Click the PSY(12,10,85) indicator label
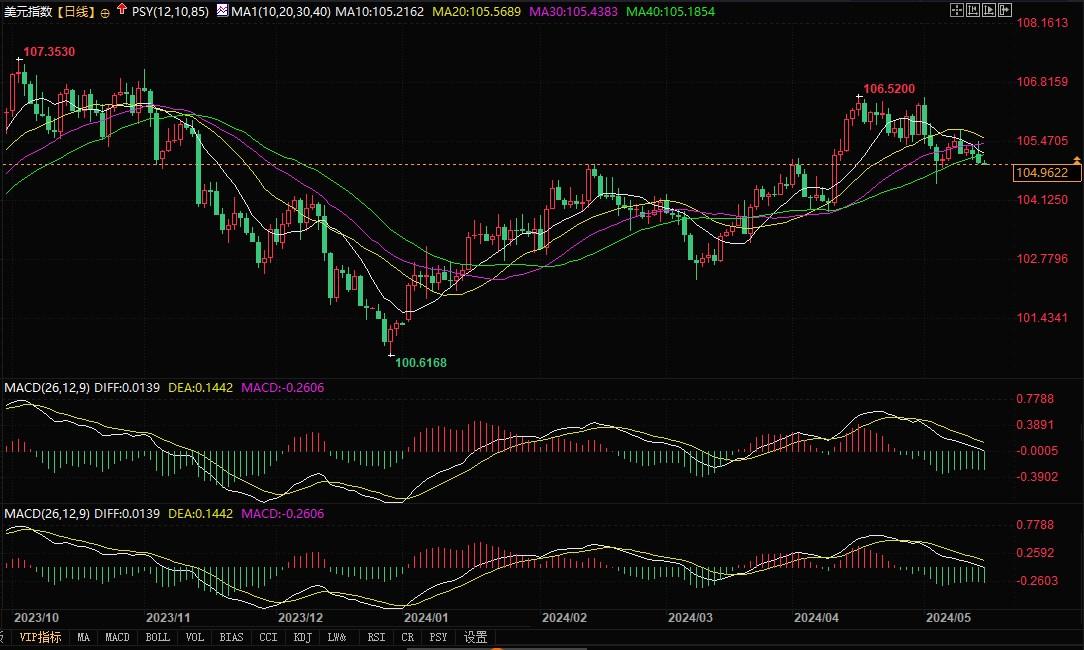 click(x=169, y=12)
